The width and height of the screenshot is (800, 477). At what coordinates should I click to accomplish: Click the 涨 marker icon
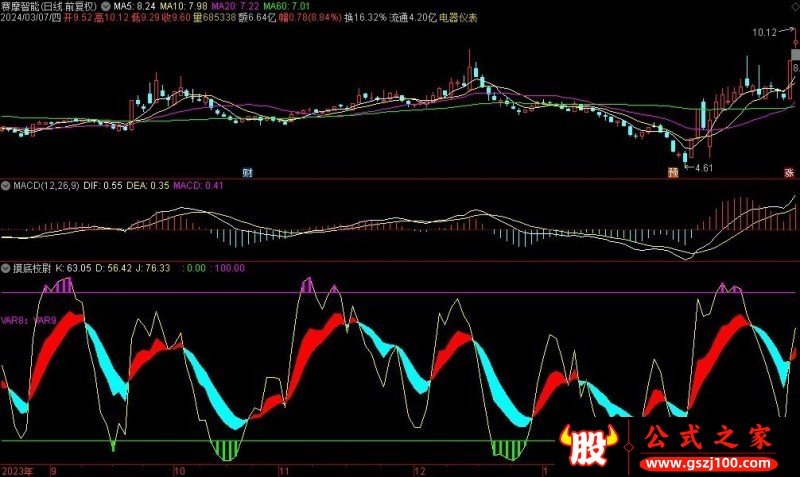coord(789,173)
